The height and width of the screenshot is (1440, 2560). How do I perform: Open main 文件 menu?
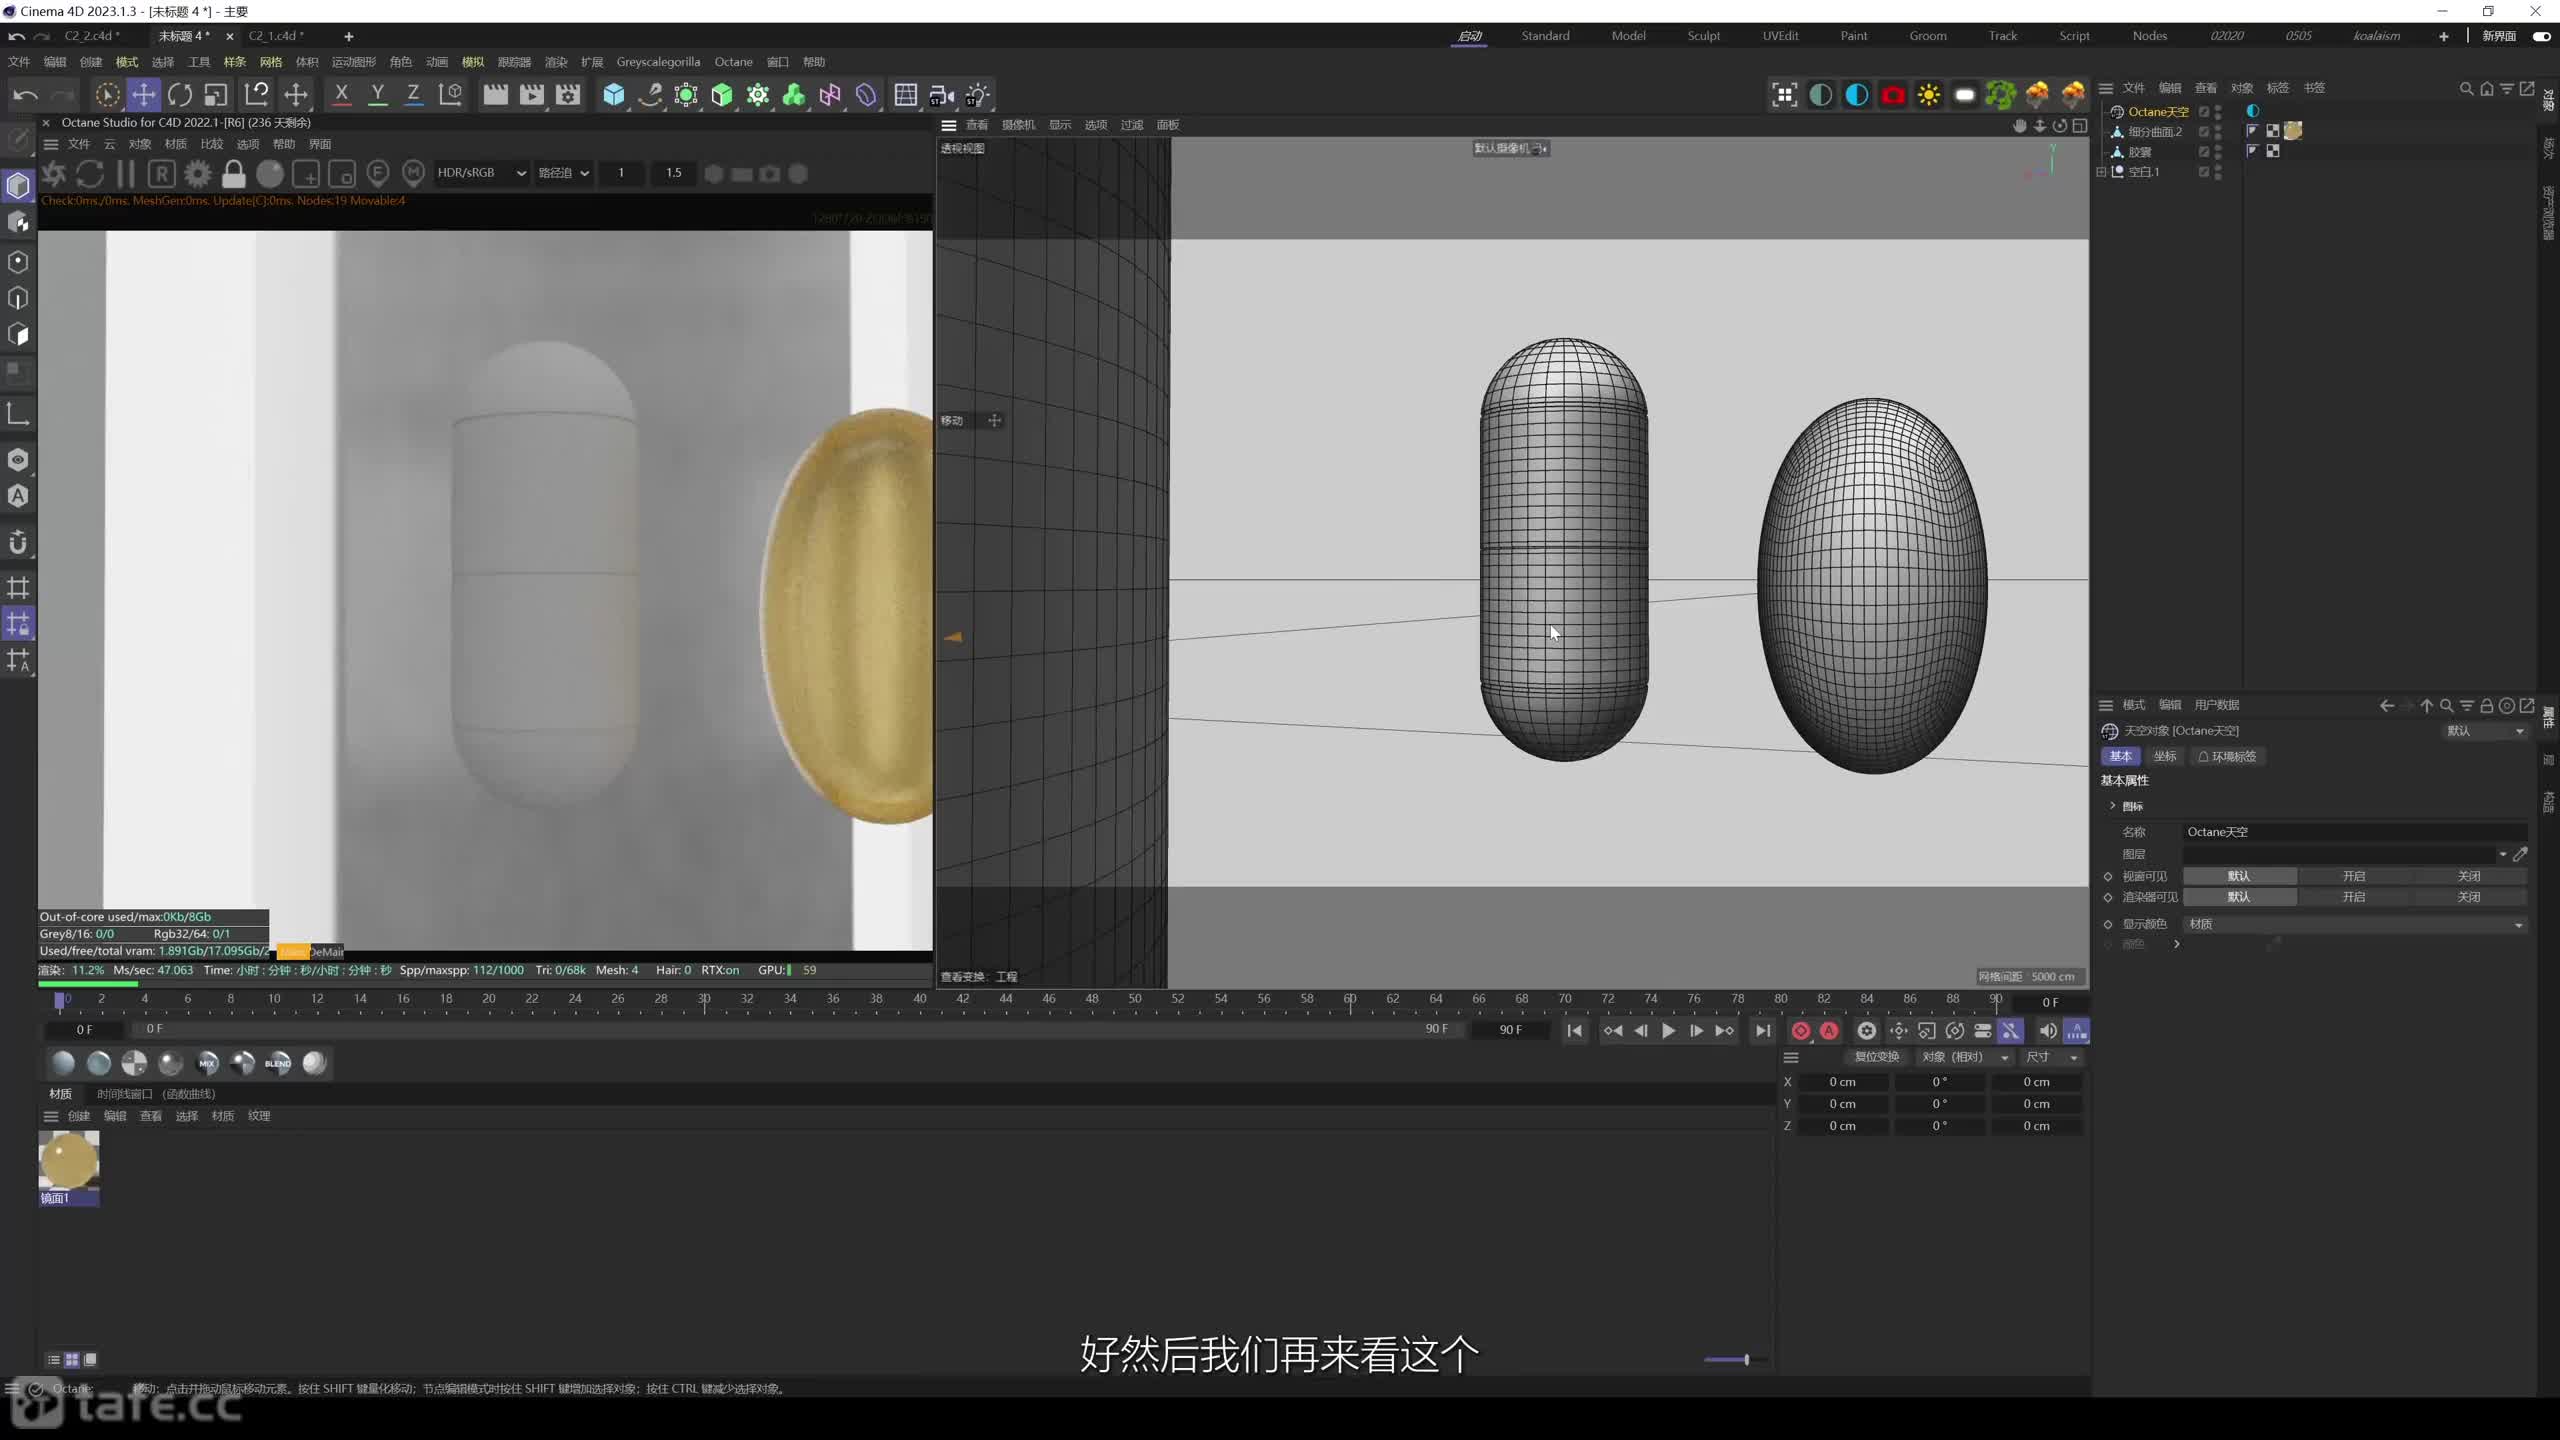coord(19,62)
